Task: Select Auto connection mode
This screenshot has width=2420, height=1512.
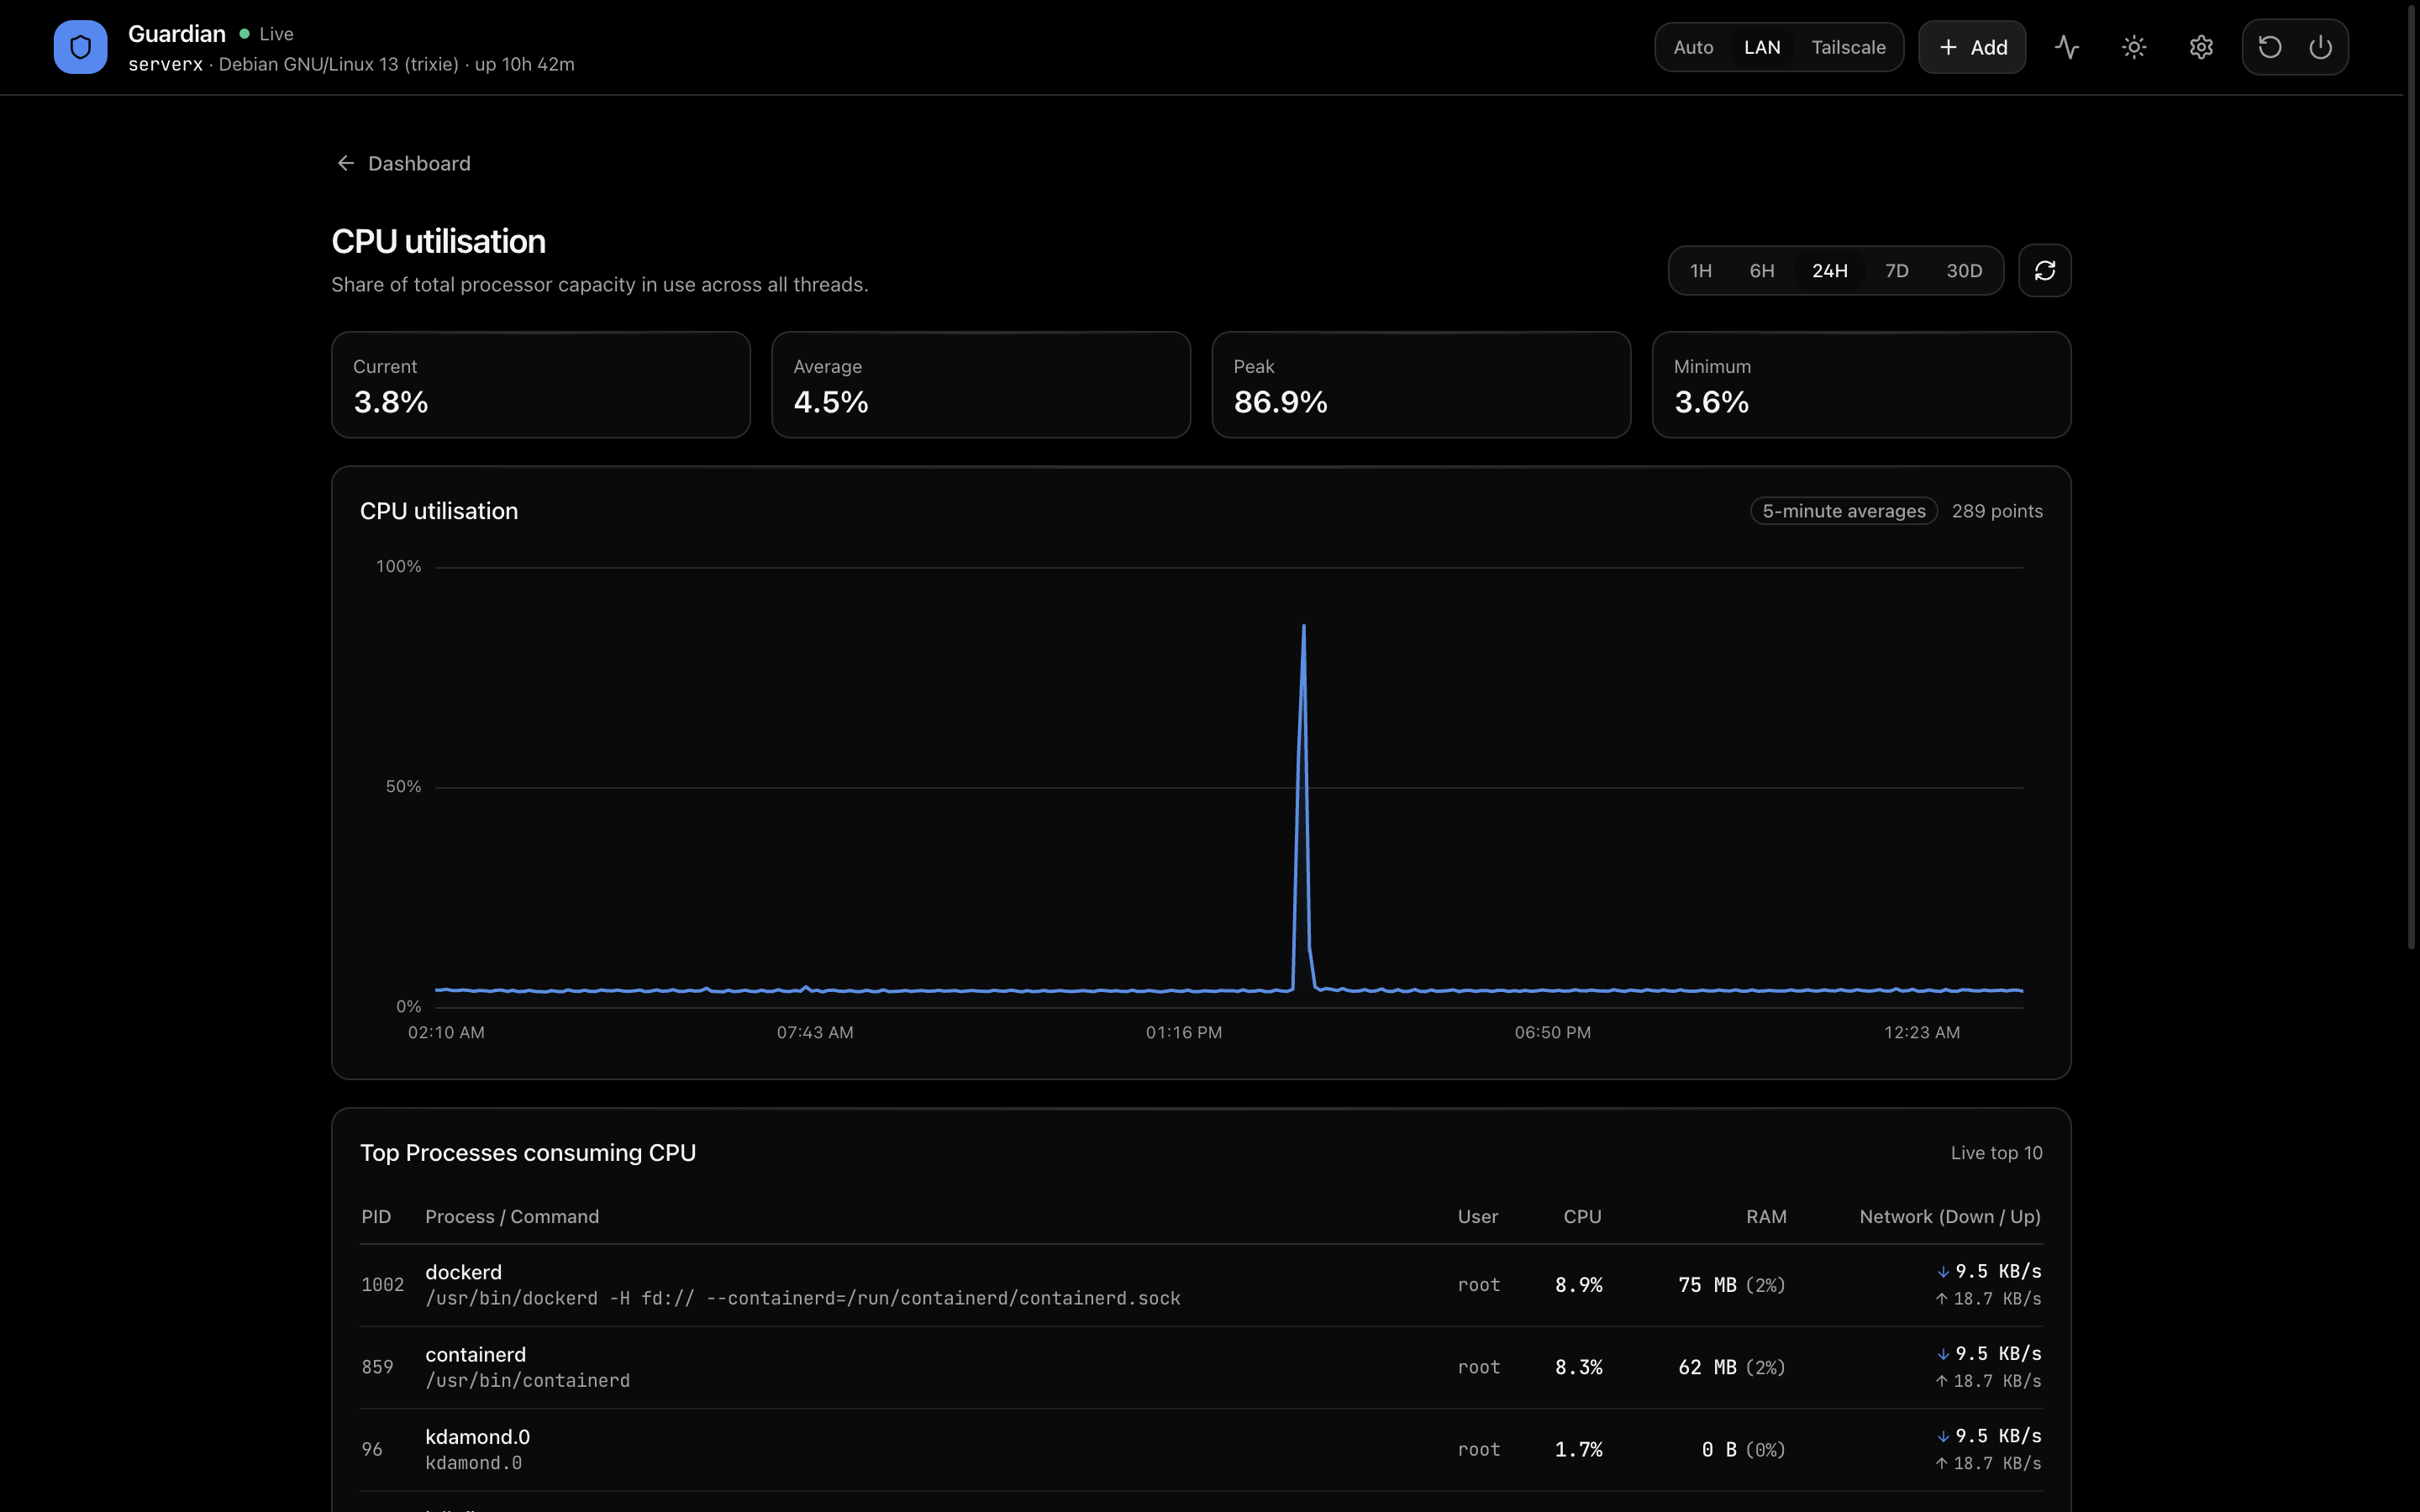Action: (x=1693, y=47)
